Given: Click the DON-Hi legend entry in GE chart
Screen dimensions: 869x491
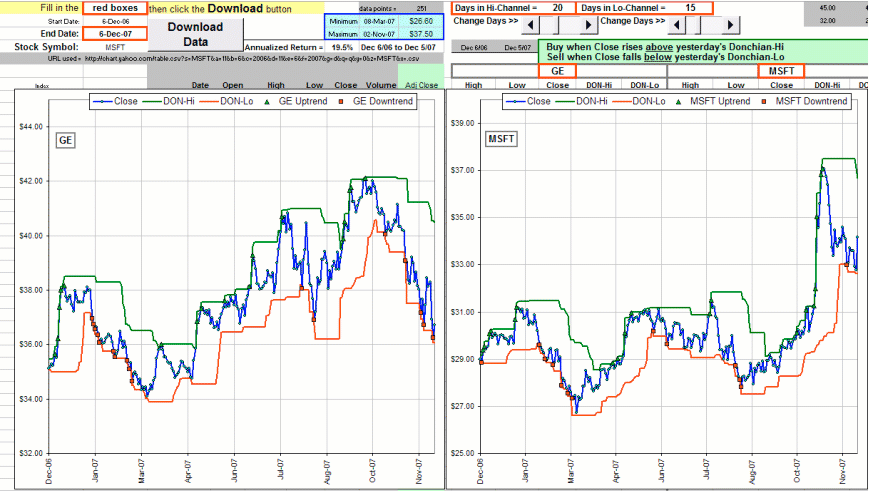Looking at the screenshot, I should coord(169,101).
